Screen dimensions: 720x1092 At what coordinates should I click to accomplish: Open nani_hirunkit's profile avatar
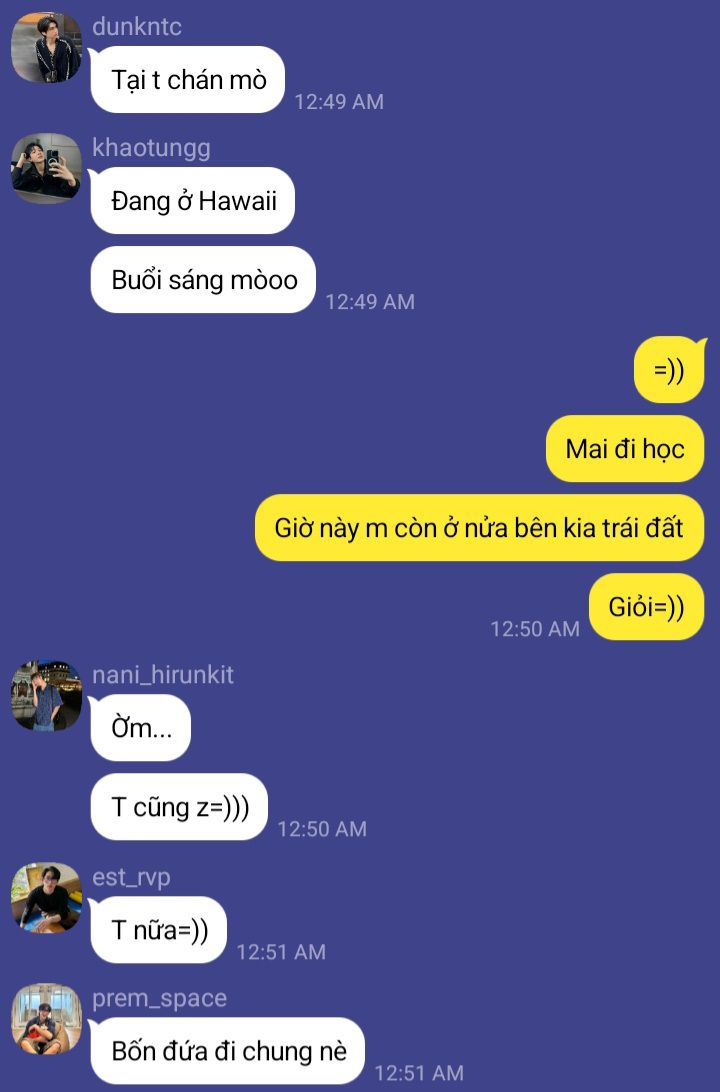[x=47, y=696]
